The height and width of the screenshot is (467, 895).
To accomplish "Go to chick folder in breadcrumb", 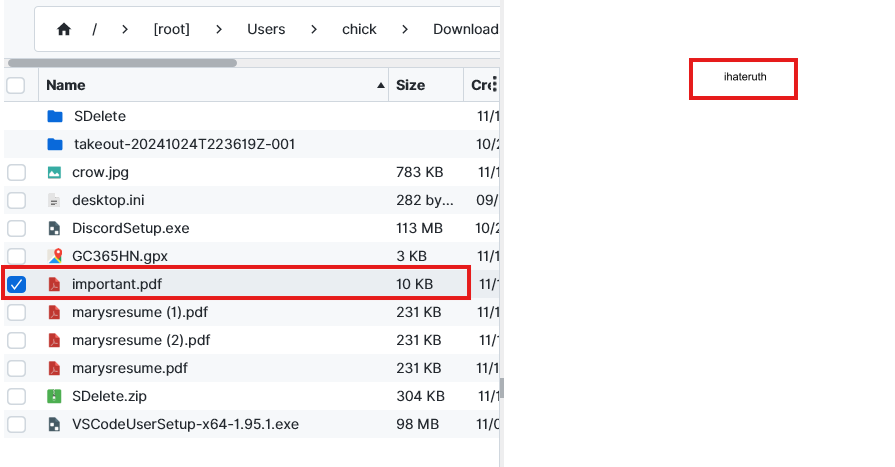I will pos(359,29).
